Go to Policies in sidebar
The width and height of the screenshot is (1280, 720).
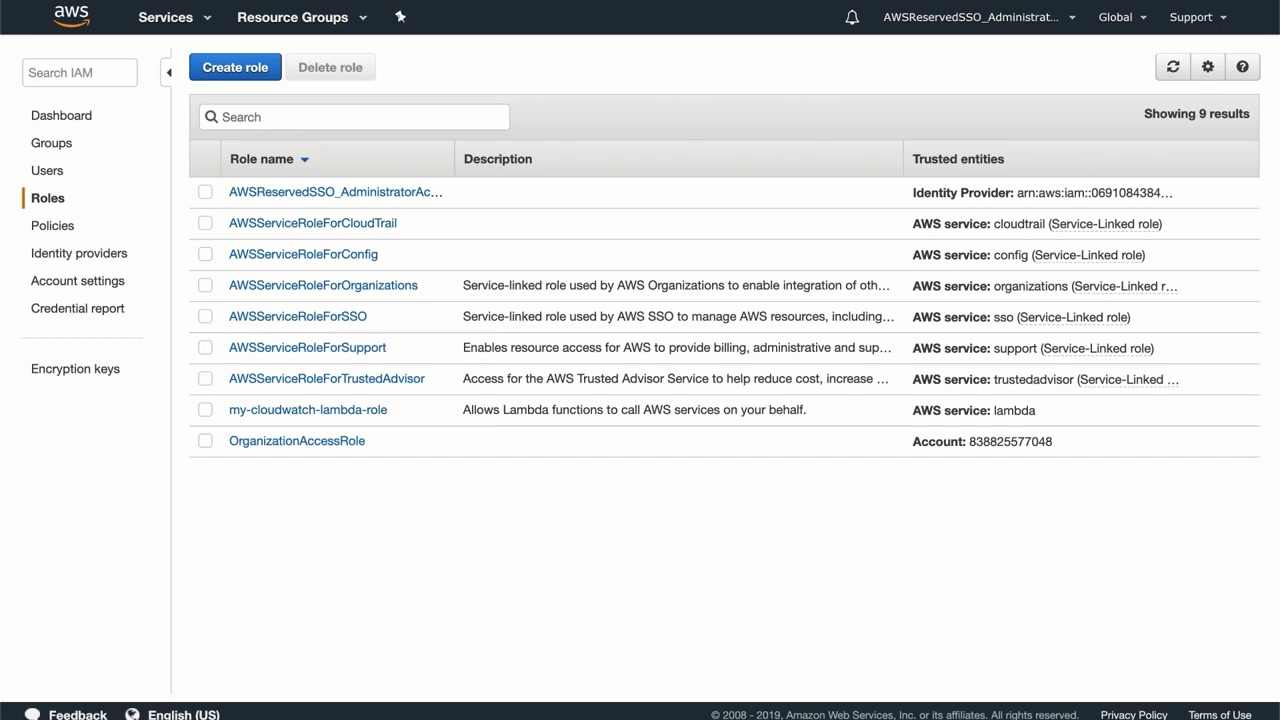point(52,226)
